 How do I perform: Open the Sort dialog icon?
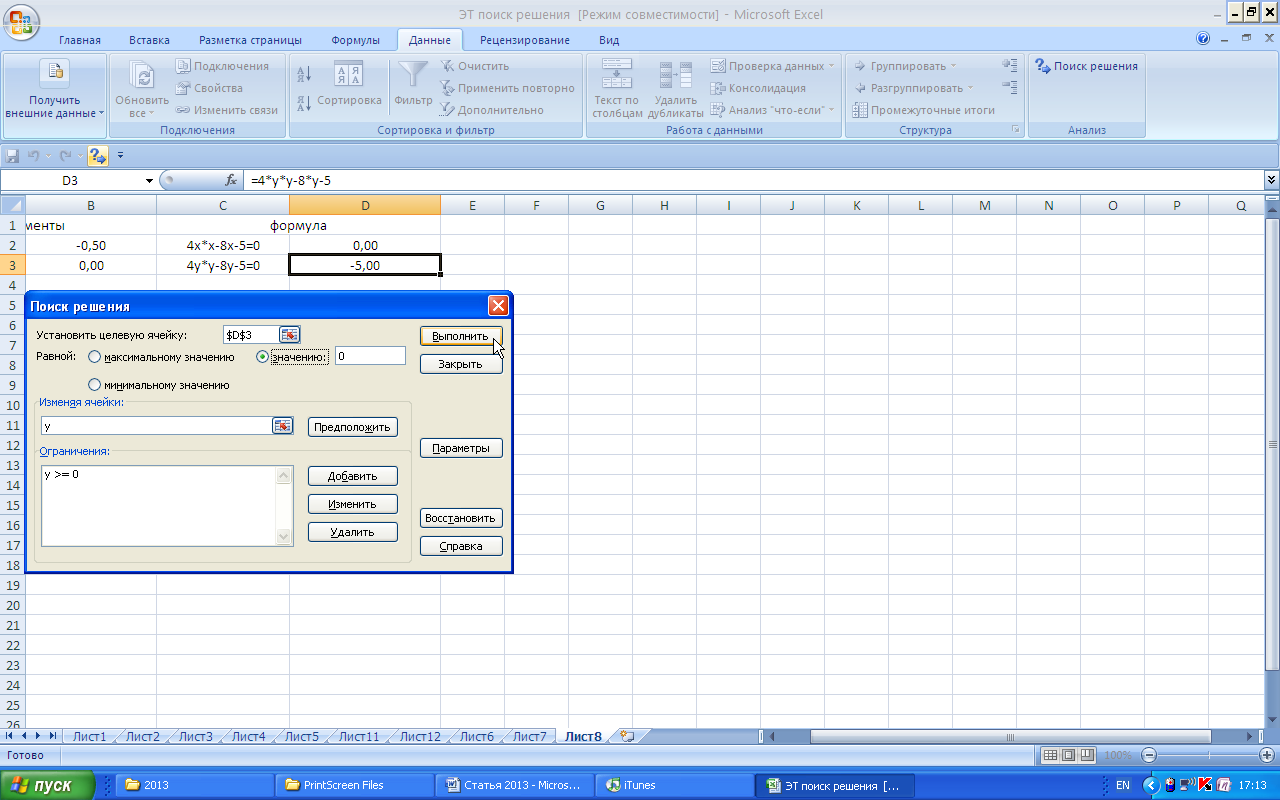pos(348,76)
